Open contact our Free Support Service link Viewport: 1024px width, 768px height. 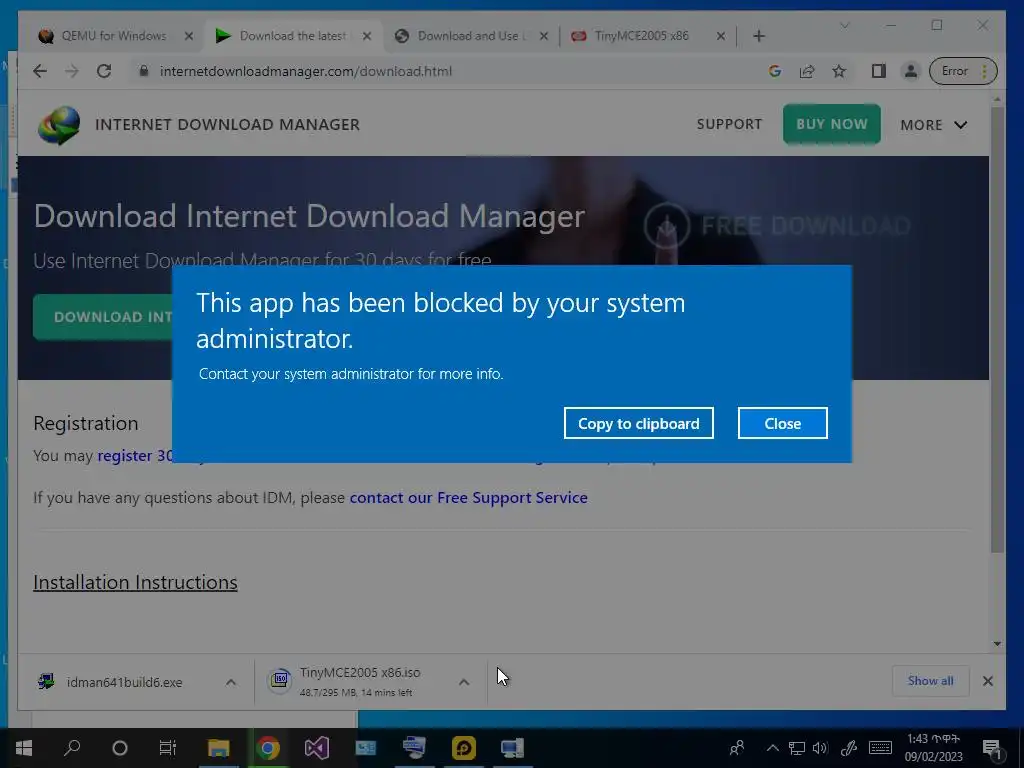pyautogui.click(x=468, y=498)
